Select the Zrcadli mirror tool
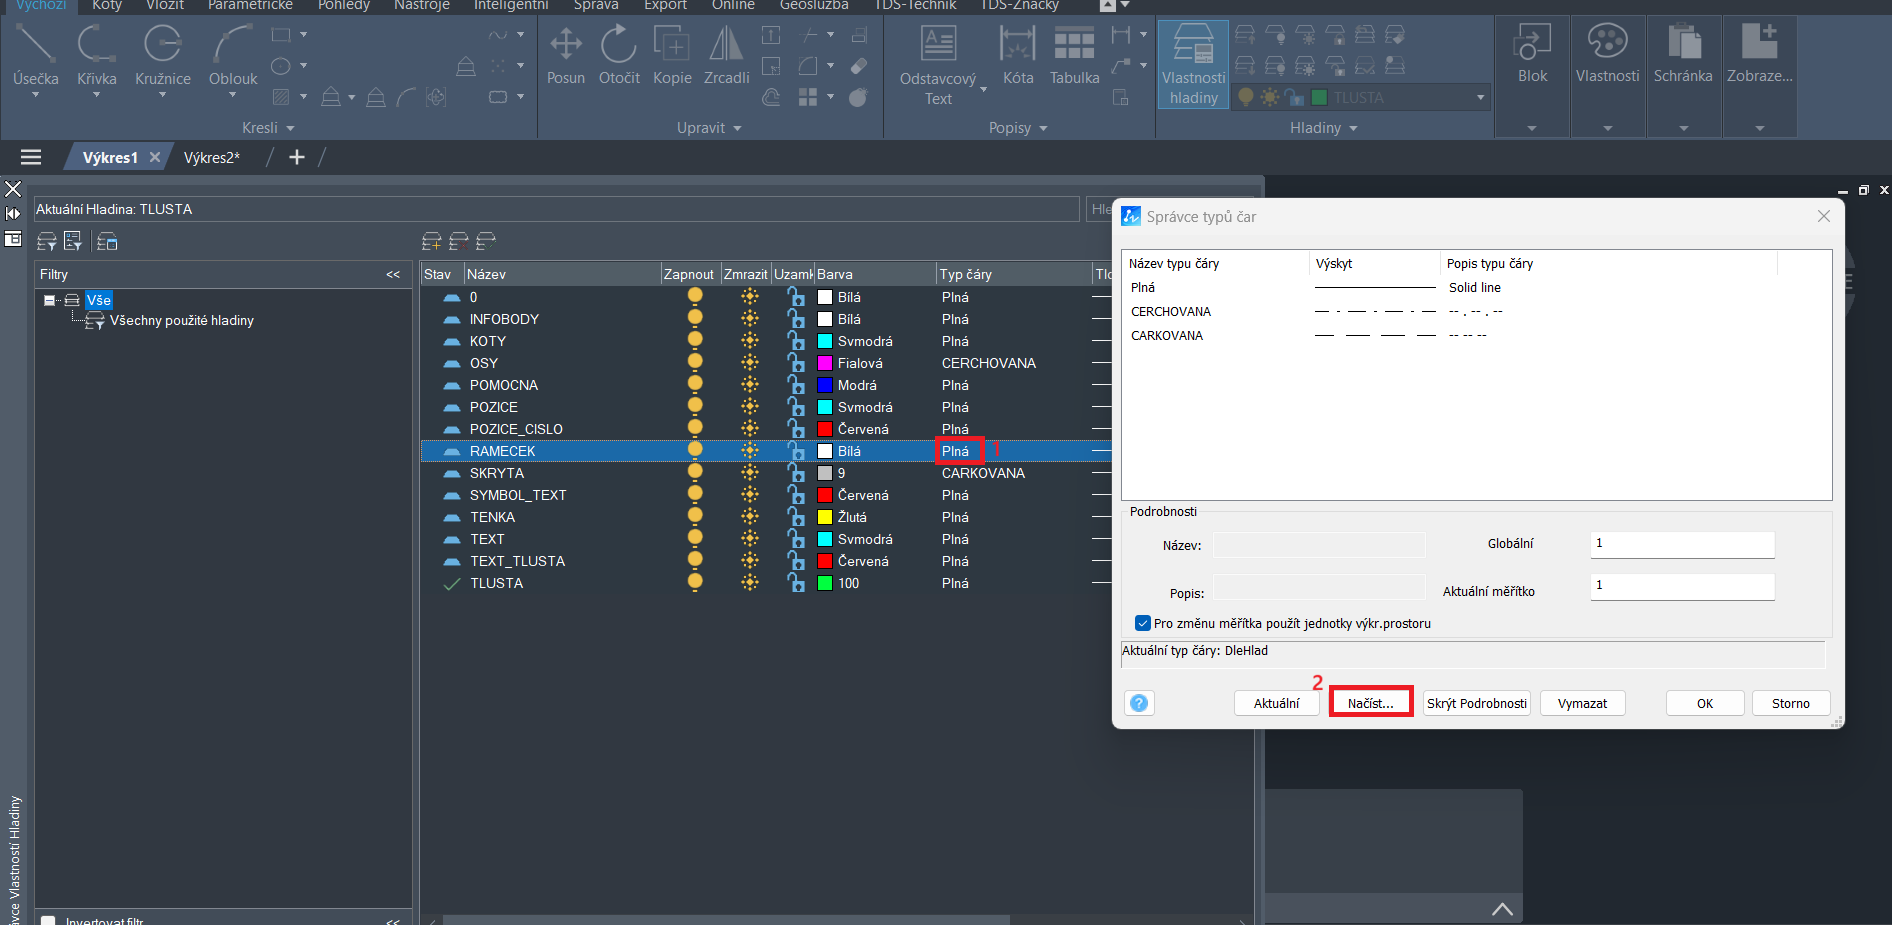1892x925 pixels. pos(726,55)
